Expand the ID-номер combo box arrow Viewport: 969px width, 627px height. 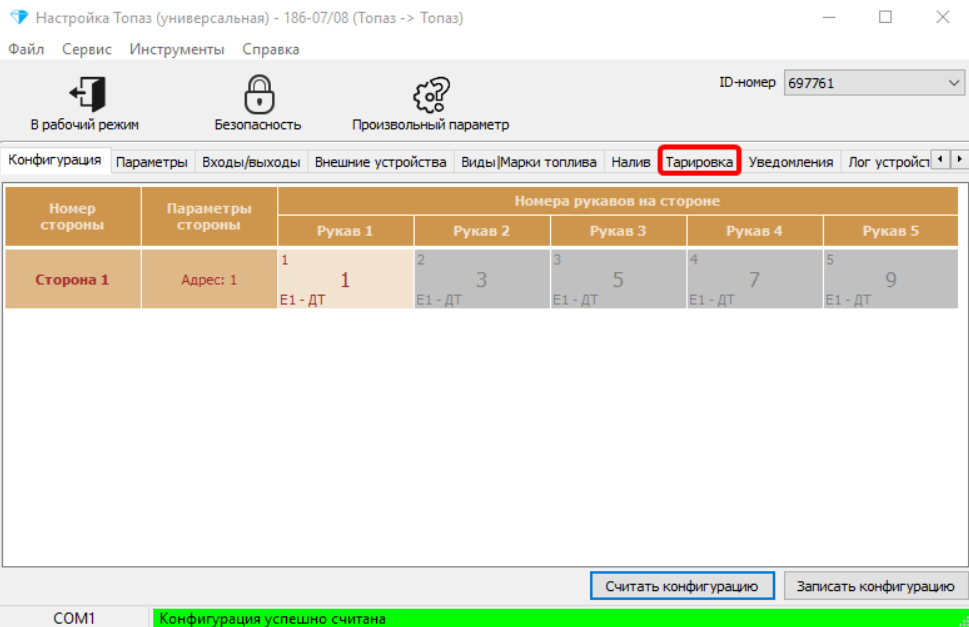pos(954,83)
